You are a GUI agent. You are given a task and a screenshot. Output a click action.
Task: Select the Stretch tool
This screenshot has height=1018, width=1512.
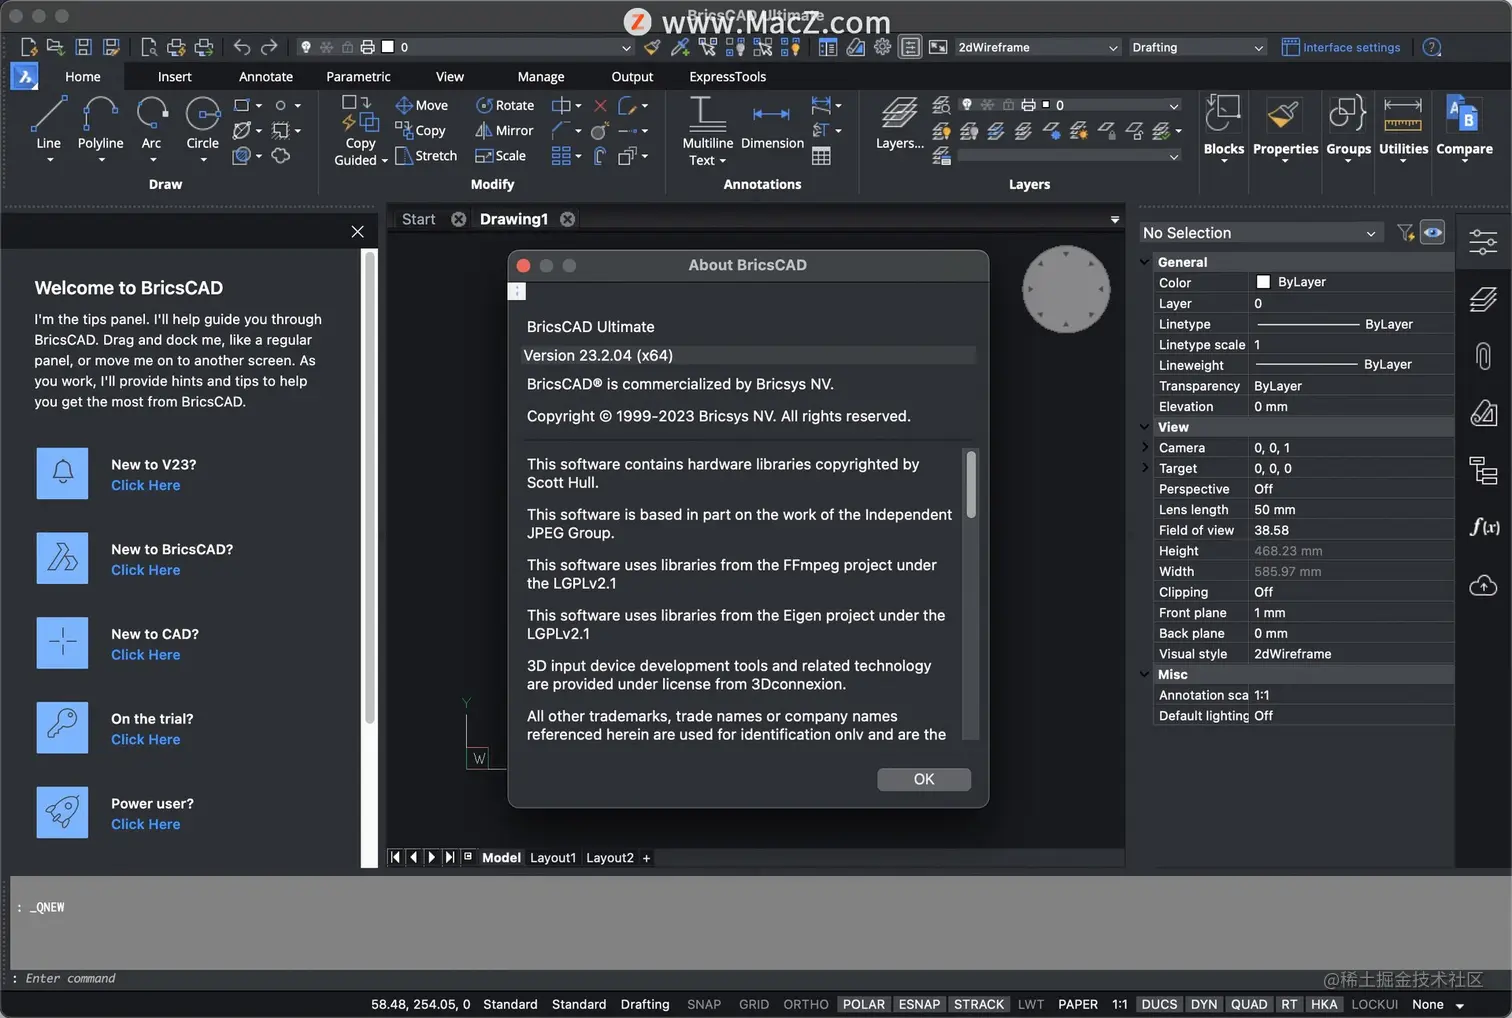pyautogui.click(x=426, y=156)
